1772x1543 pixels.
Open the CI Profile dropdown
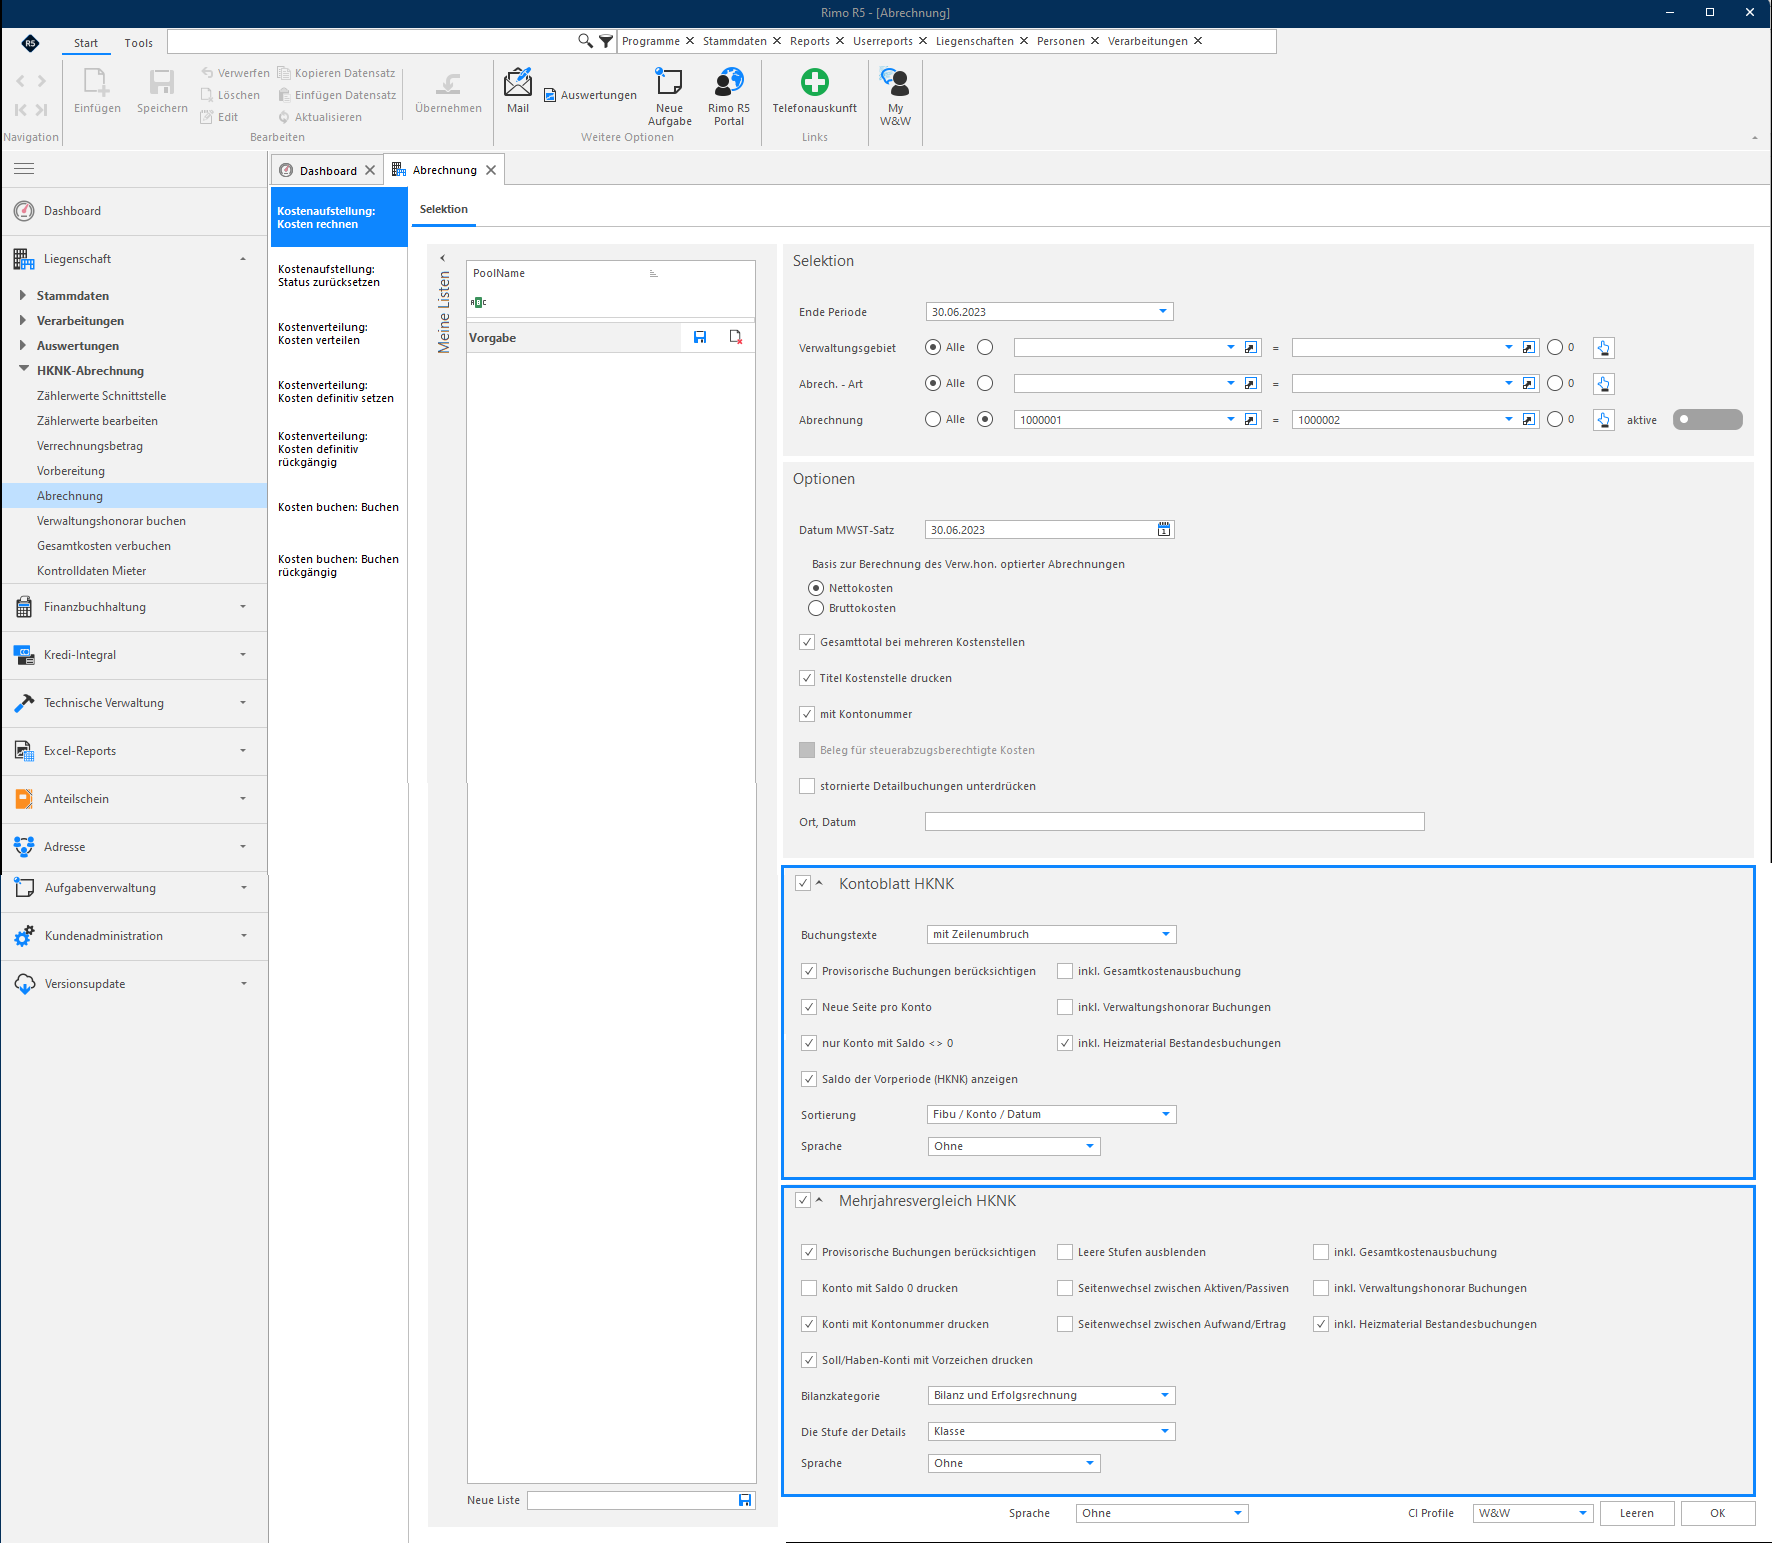click(1583, 1513)
